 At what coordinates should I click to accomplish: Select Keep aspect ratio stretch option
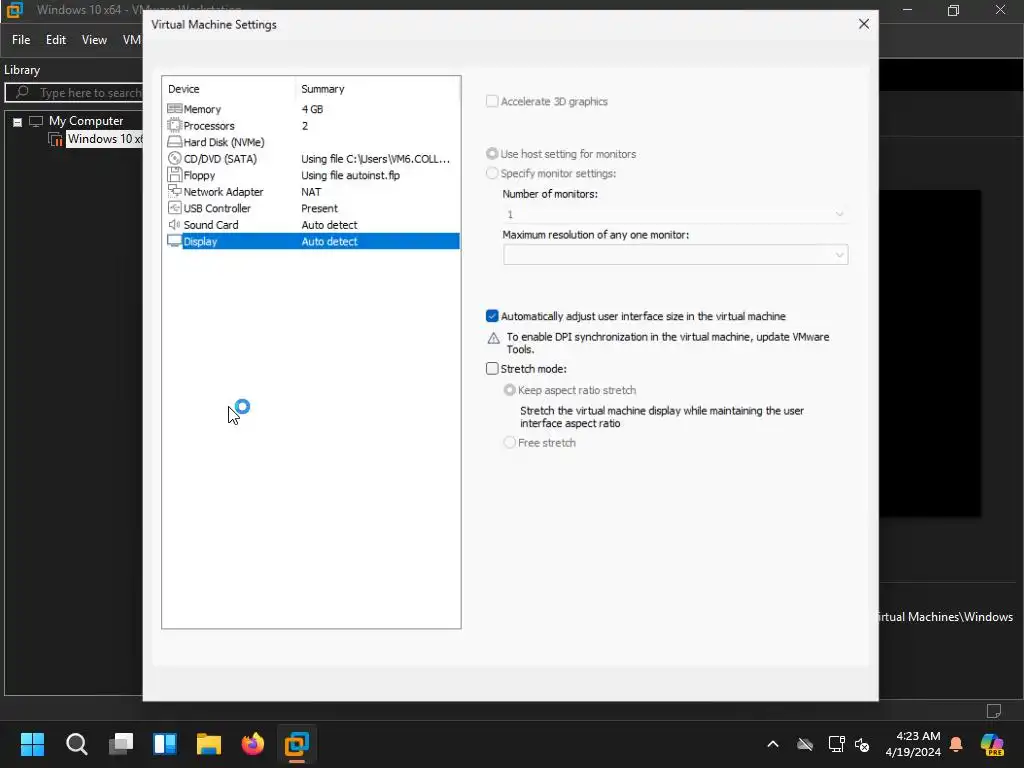click(x=509, y=390)
